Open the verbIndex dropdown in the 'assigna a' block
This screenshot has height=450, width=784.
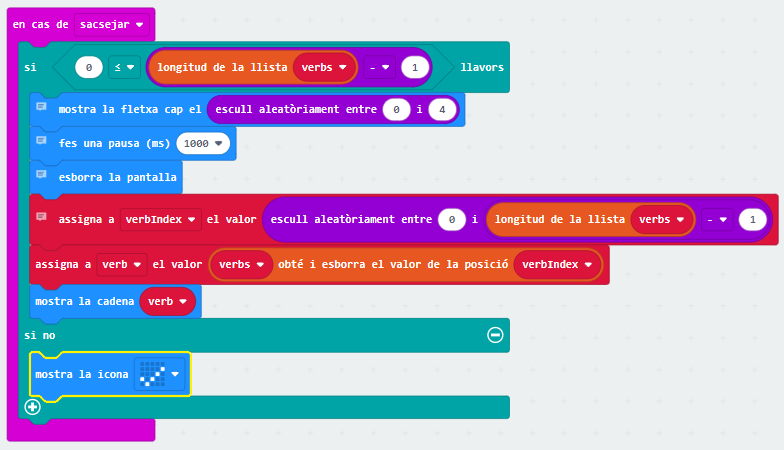click(160, 219)
